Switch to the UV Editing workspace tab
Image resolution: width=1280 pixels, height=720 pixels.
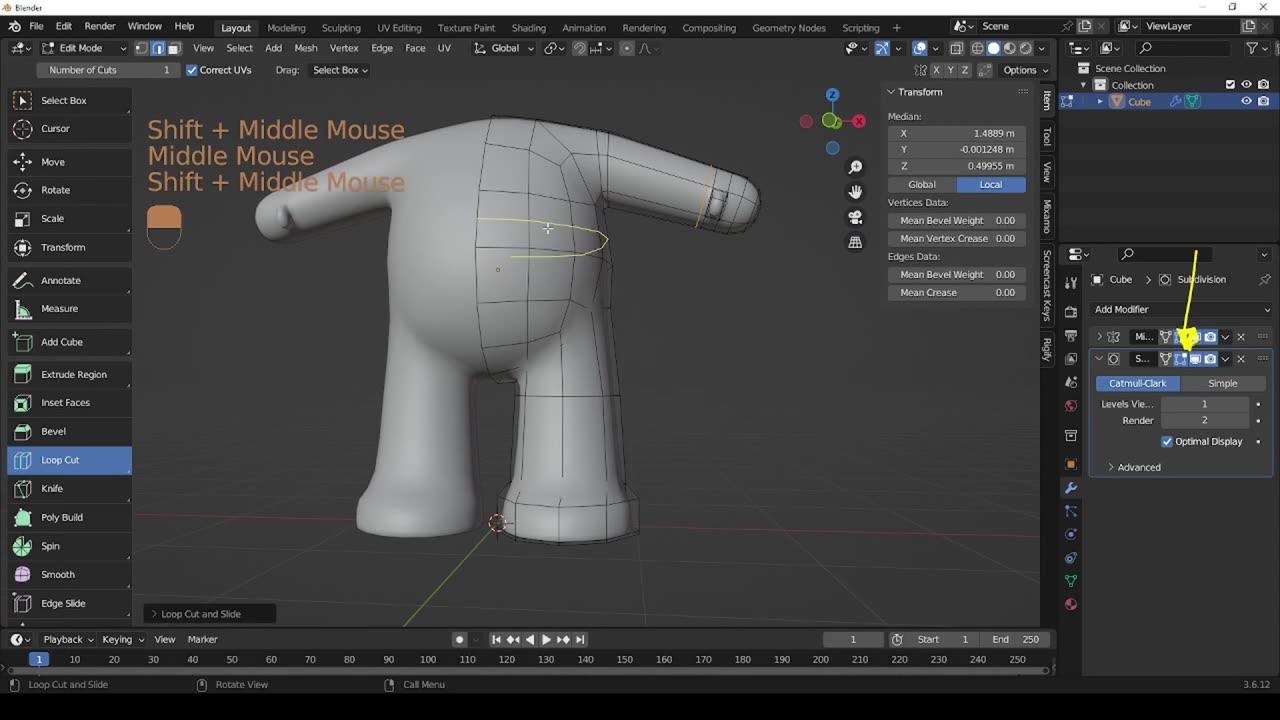click(x=399, y=28)
